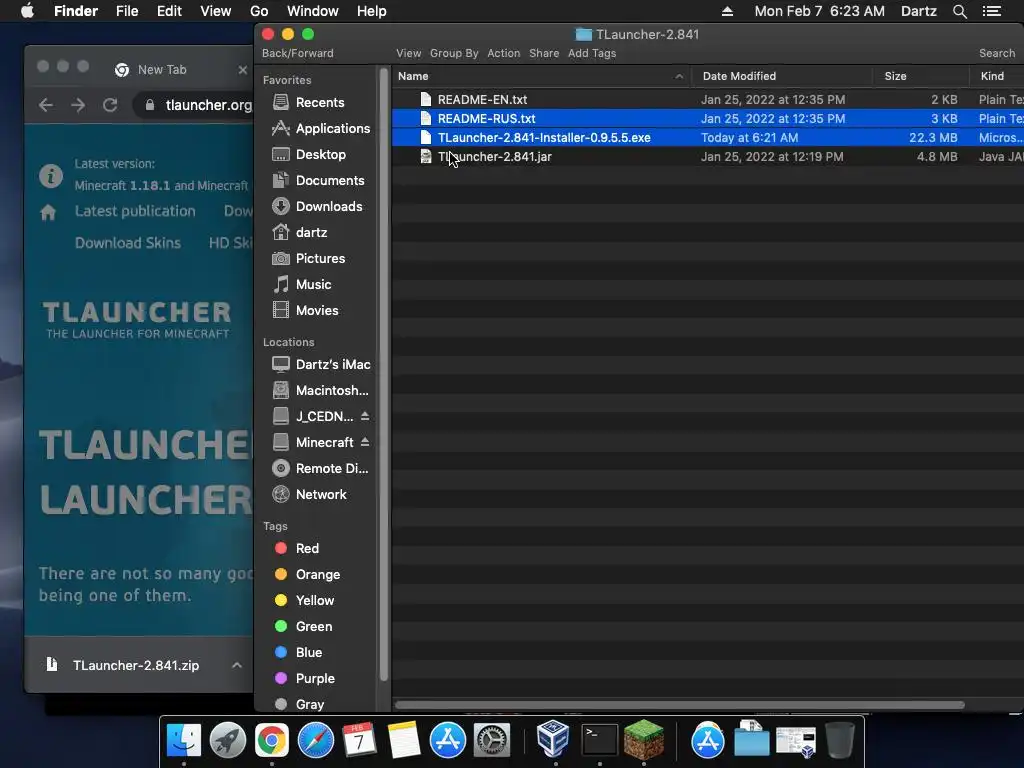
Task: Open Remote Disc in sidebar
Action: point(321,469)
